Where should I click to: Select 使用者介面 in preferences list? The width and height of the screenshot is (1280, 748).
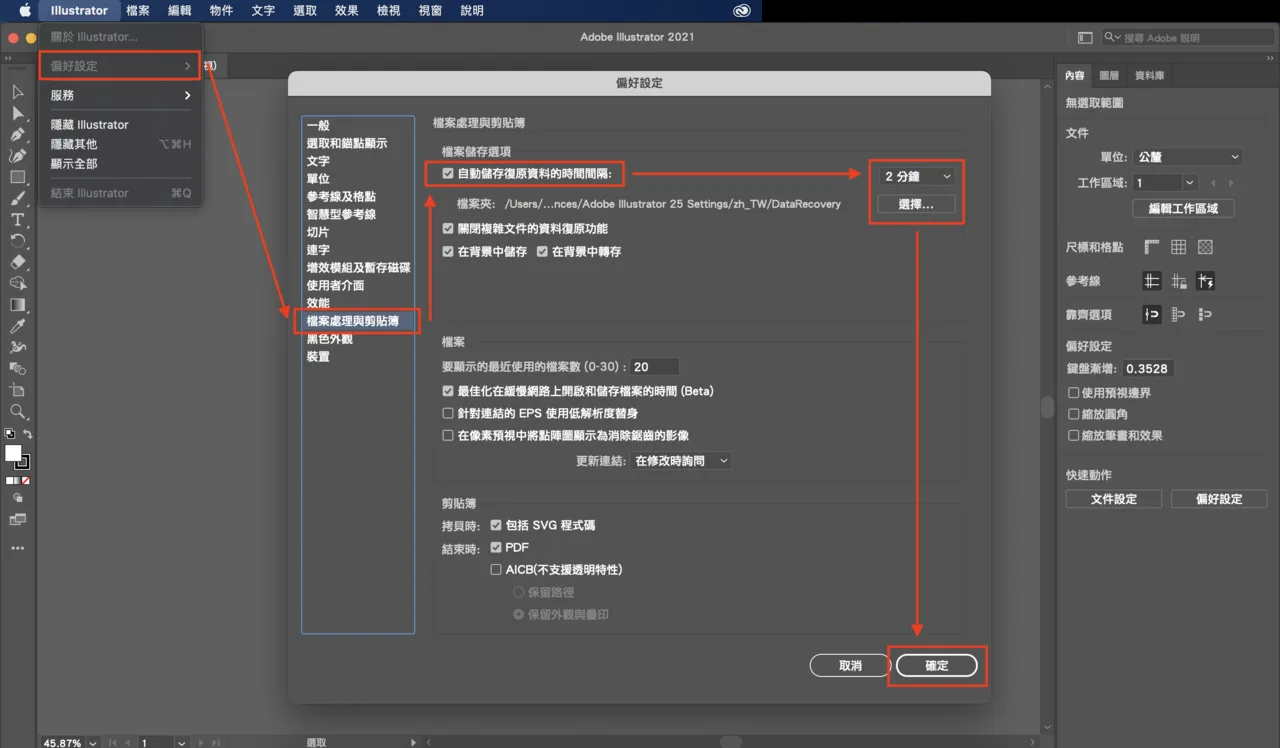pos(335,285)
